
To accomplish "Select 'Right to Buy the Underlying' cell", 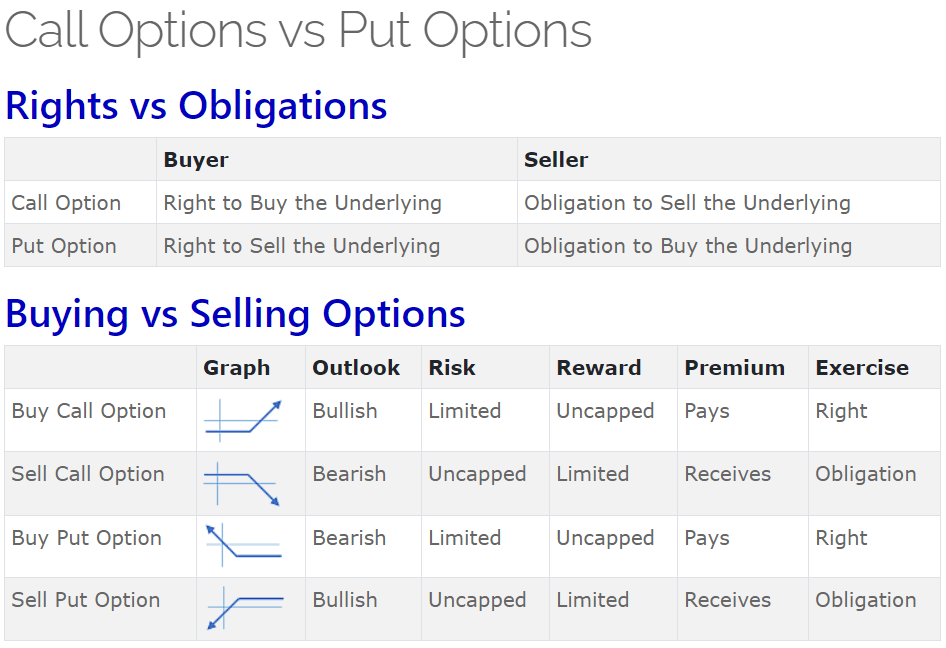I will pos(302,203).
